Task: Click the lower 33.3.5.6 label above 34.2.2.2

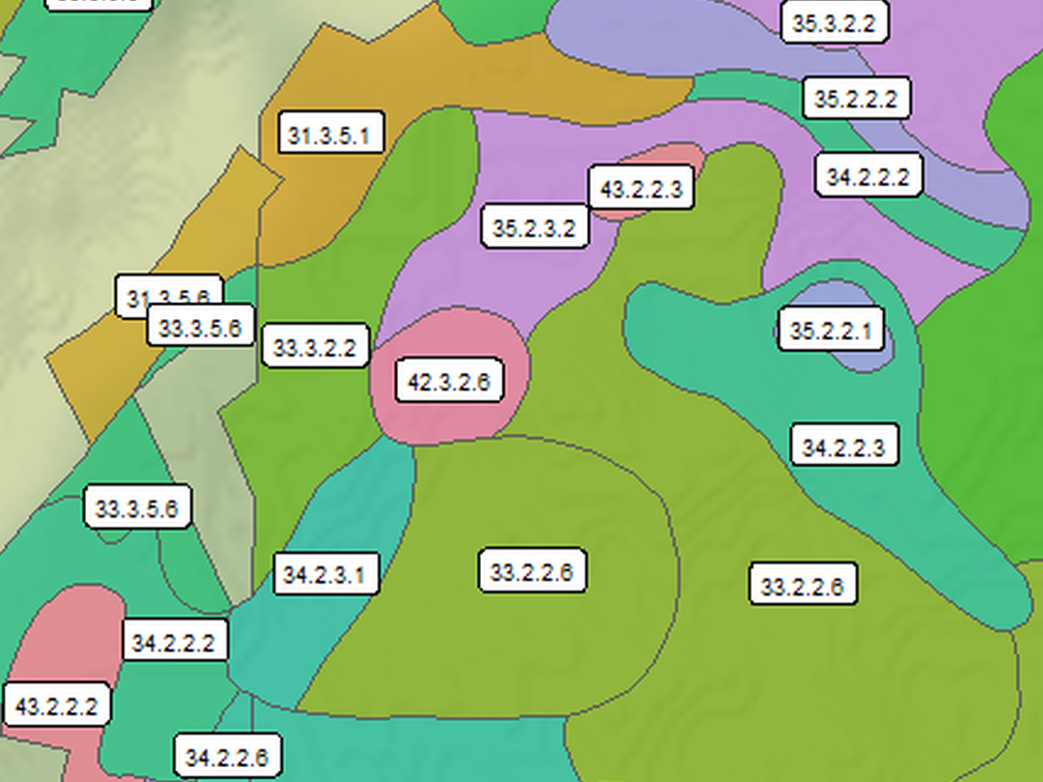Action: [137, 509]
